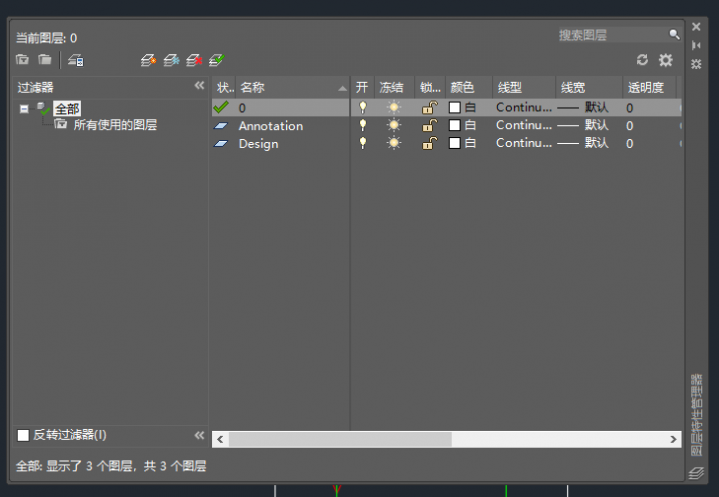Open the palette properties icon on side bar
This screenshot has height=497, width=719.
(696, 64)
